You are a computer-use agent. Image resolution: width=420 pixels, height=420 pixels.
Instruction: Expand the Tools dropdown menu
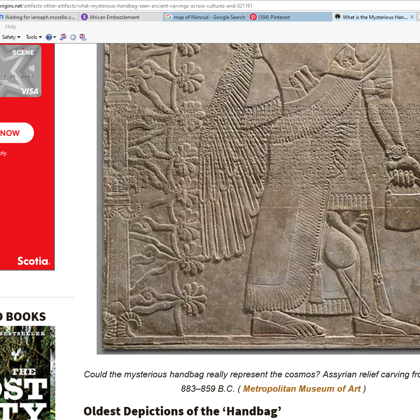(34, 37)
